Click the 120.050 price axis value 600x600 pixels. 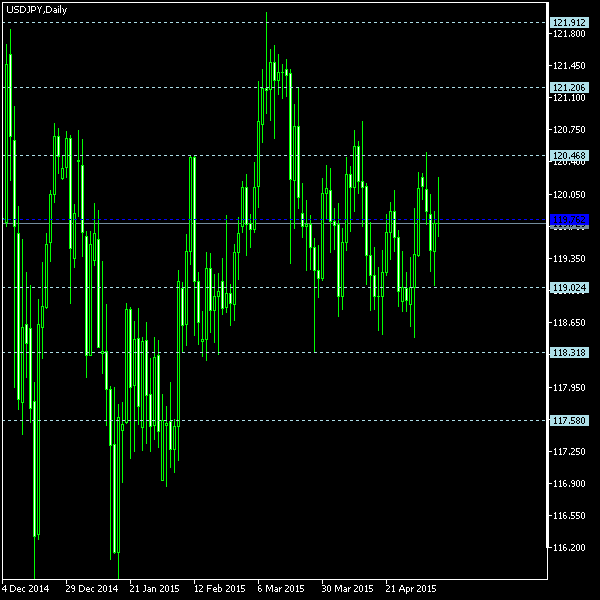569,195
